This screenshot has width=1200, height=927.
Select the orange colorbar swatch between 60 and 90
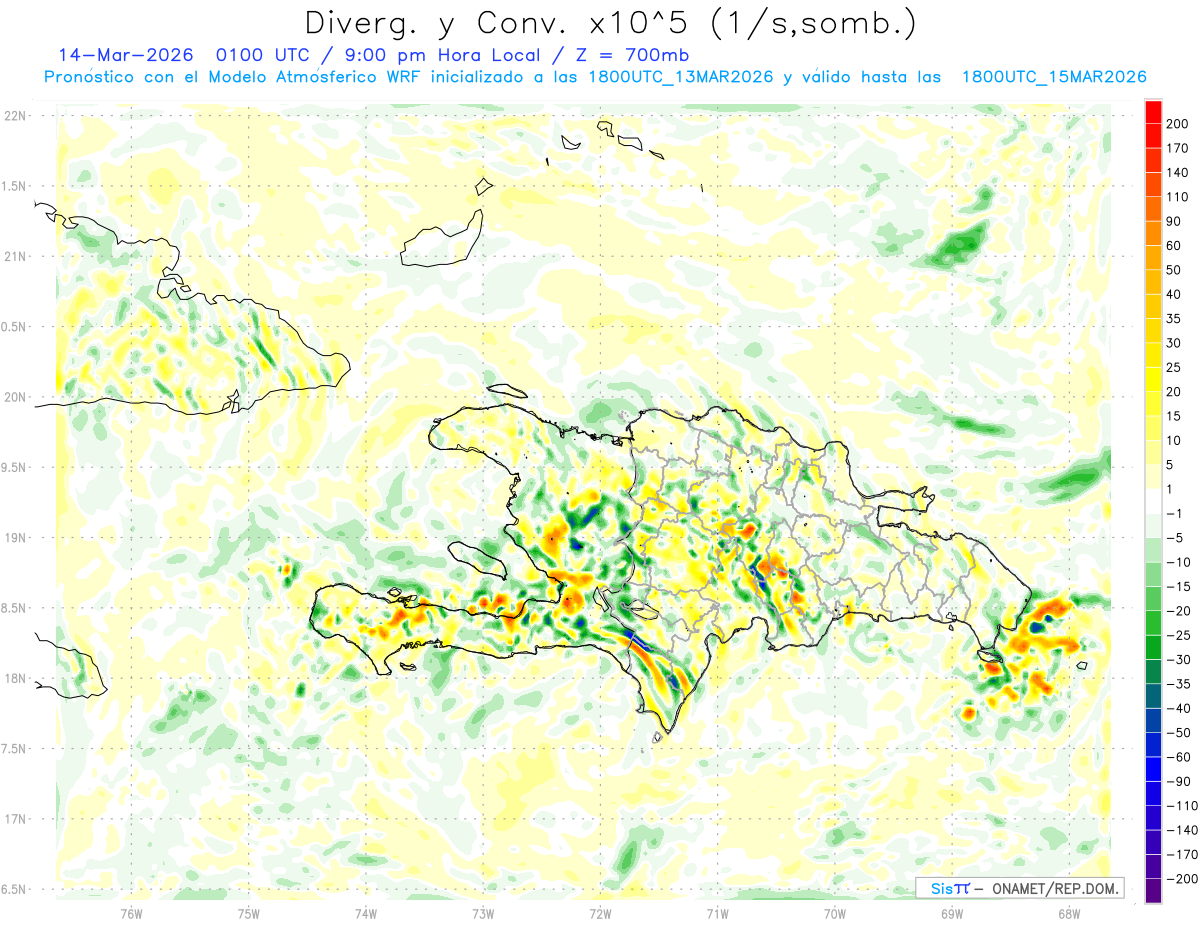[1153, 233]
